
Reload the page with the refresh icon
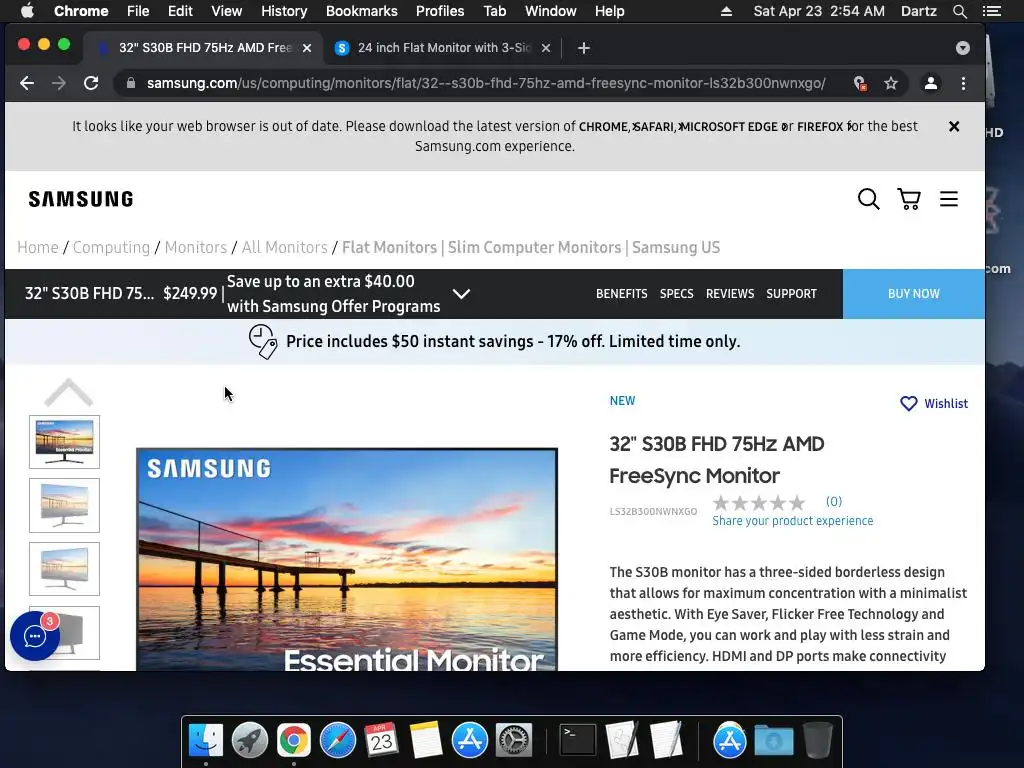(x=91, y=83)
